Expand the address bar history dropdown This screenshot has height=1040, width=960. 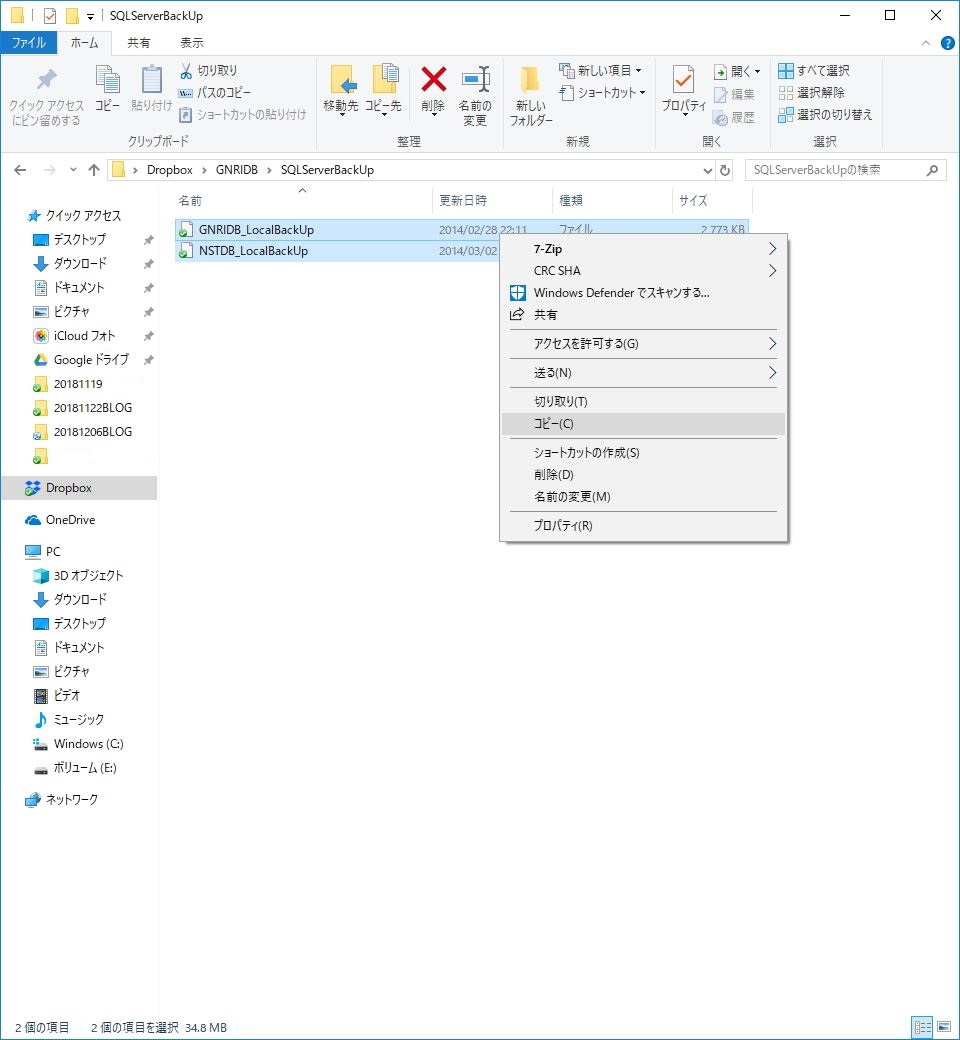(708, 170)
